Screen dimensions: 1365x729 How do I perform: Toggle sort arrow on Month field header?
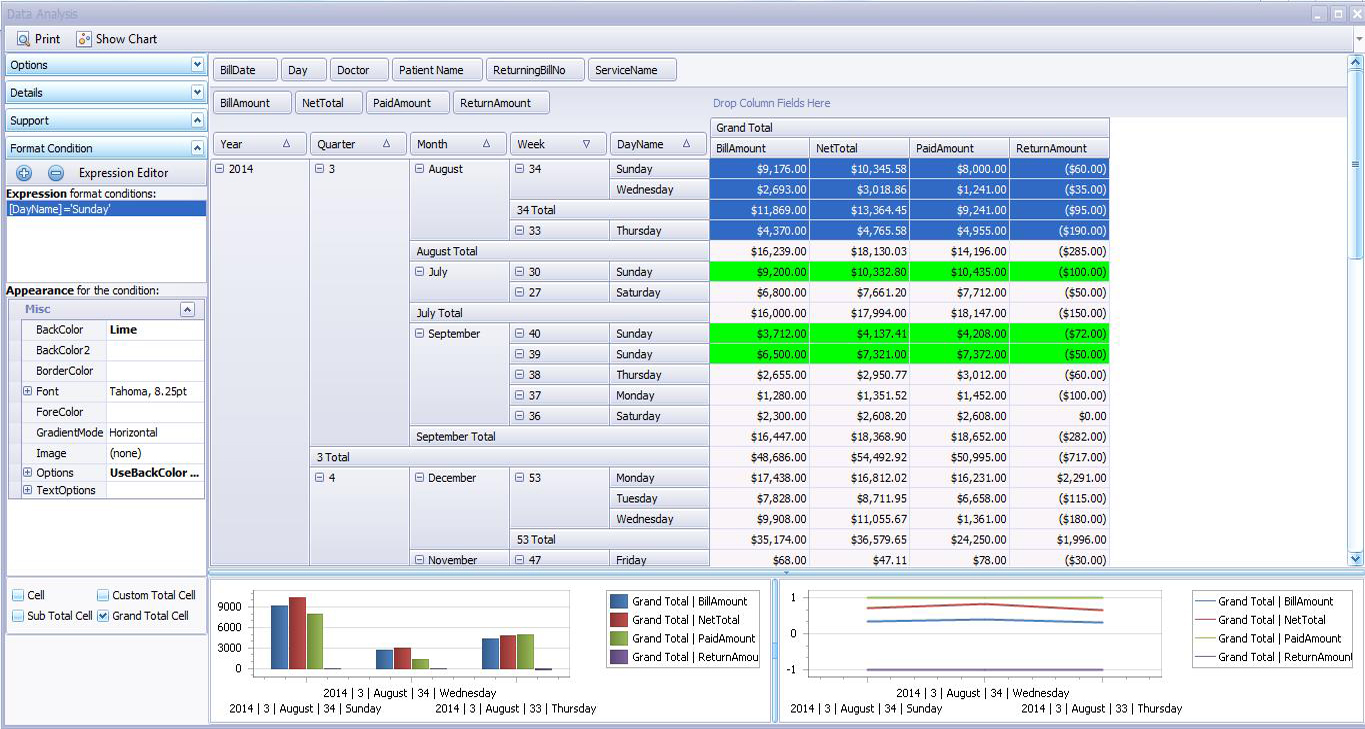pos(487,144)
